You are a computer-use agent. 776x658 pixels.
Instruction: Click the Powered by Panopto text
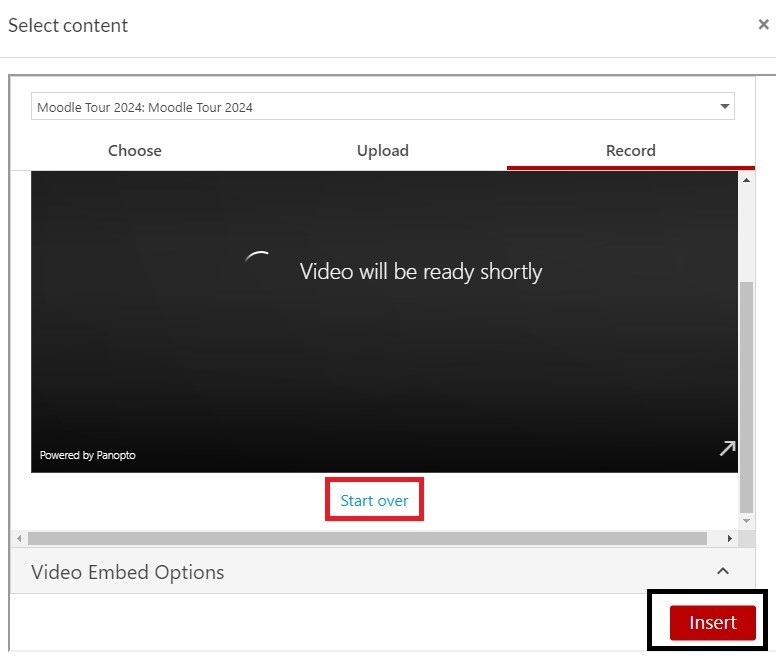tap(88, 455)
